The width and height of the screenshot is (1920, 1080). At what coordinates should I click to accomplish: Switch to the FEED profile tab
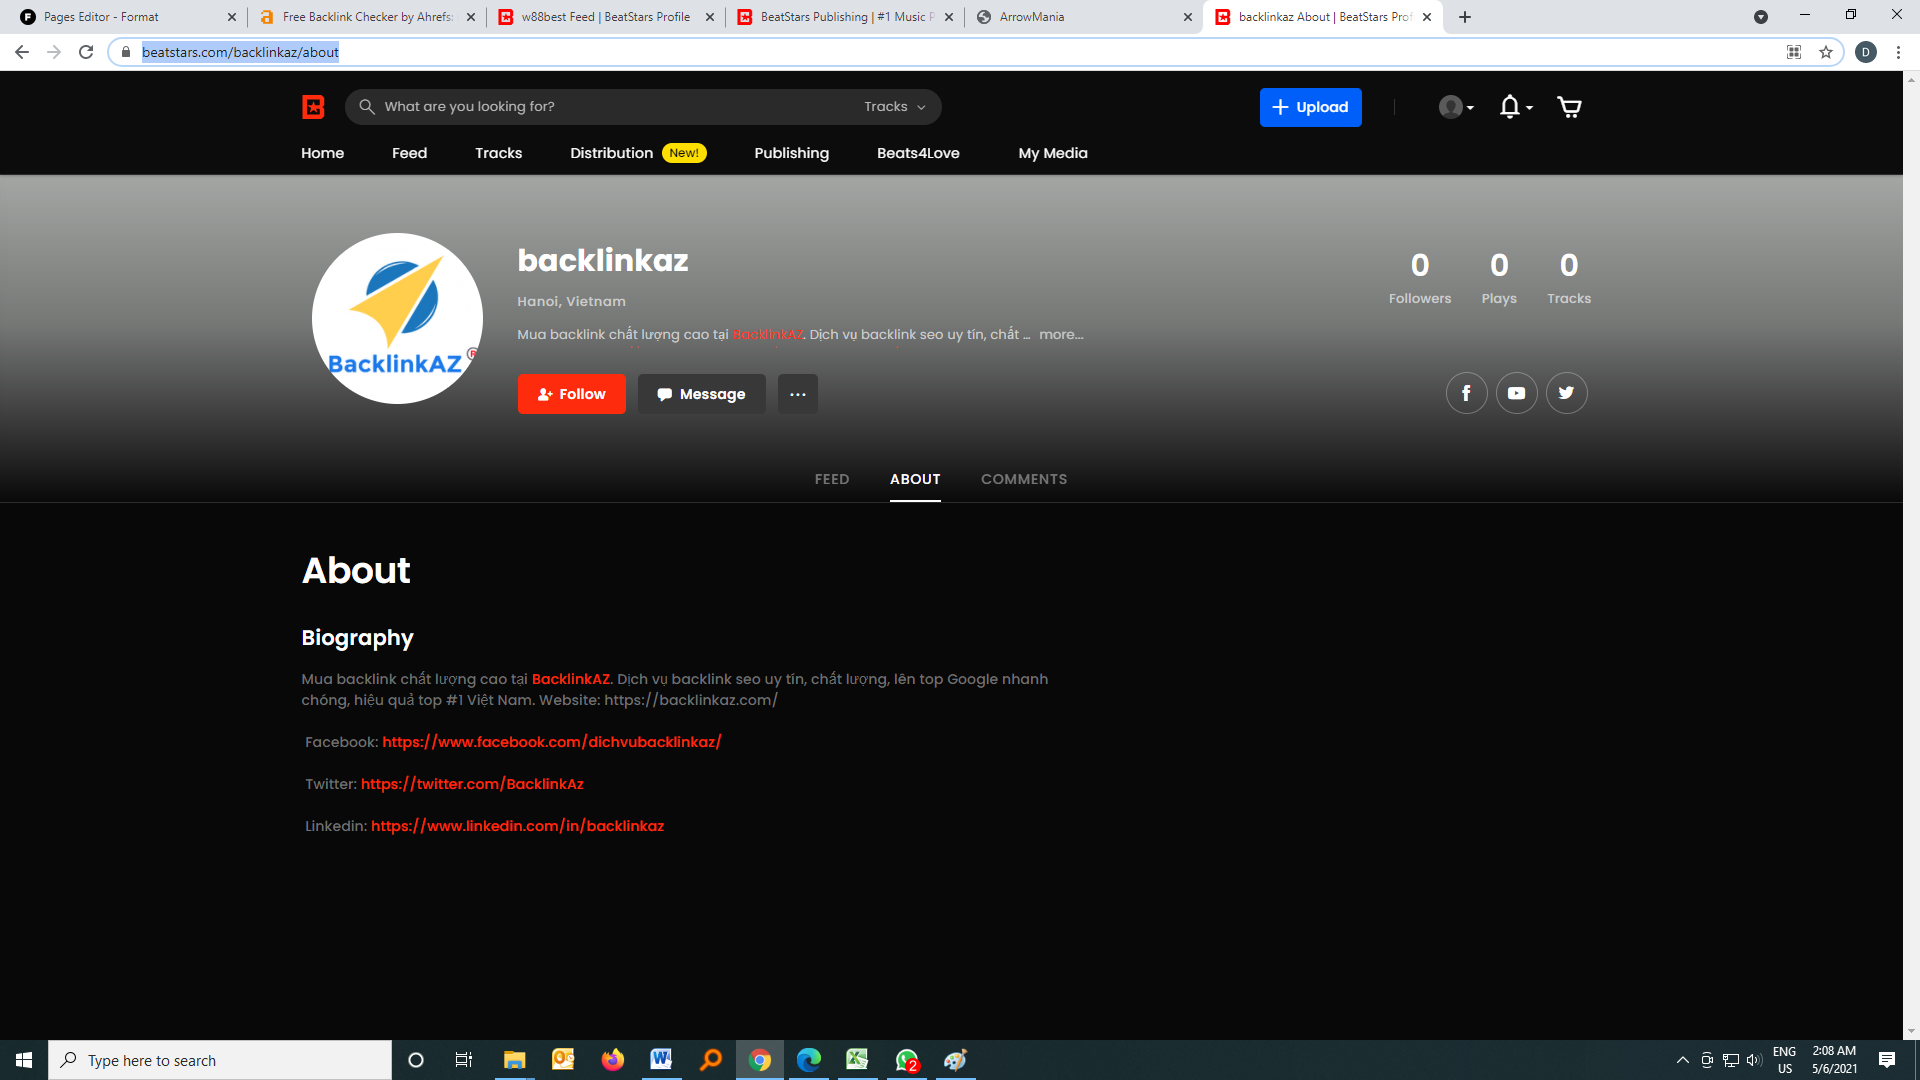(x=831, y=479)
